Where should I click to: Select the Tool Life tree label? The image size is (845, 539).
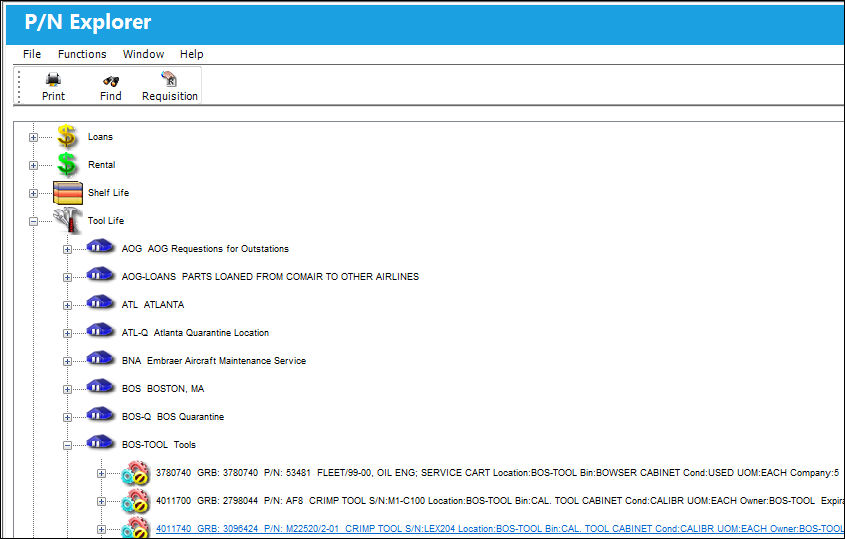[x=106, y=221]
